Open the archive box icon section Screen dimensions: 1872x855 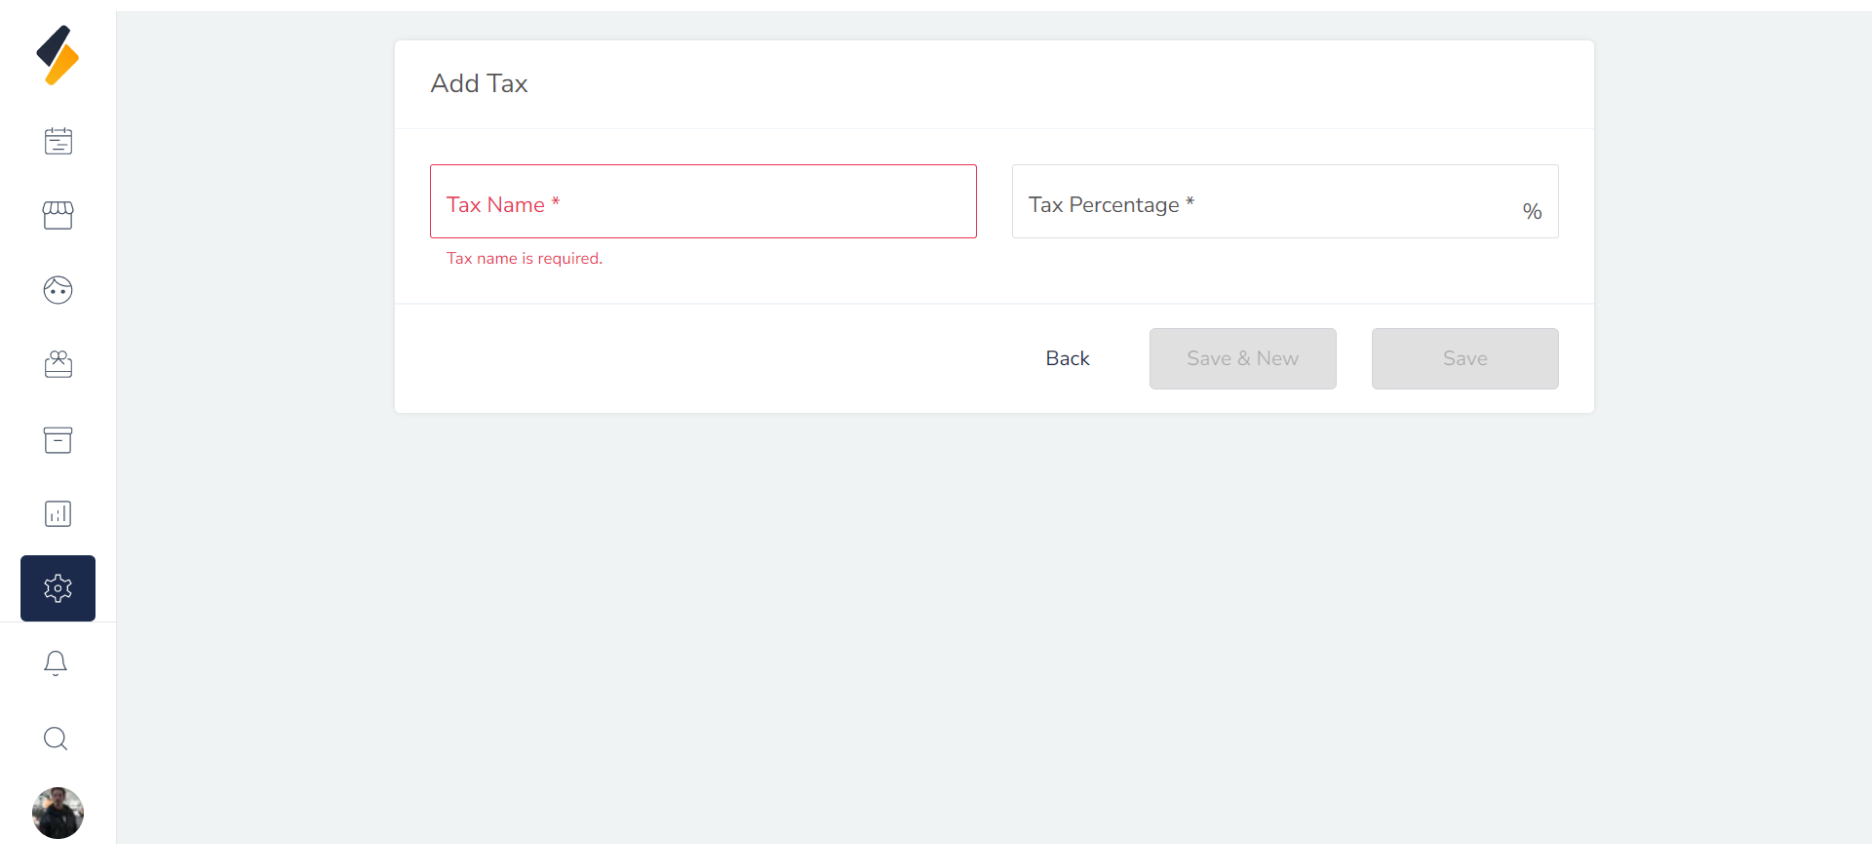pyautogui.click(x=58, y=440)
